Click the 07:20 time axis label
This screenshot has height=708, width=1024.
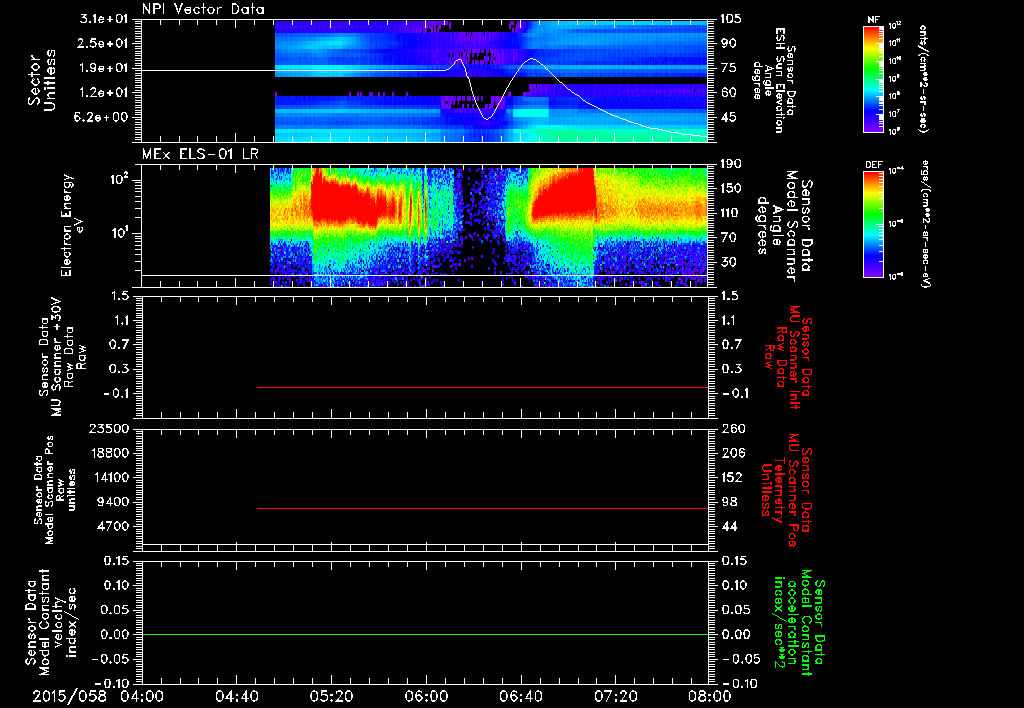coord(615,696)
